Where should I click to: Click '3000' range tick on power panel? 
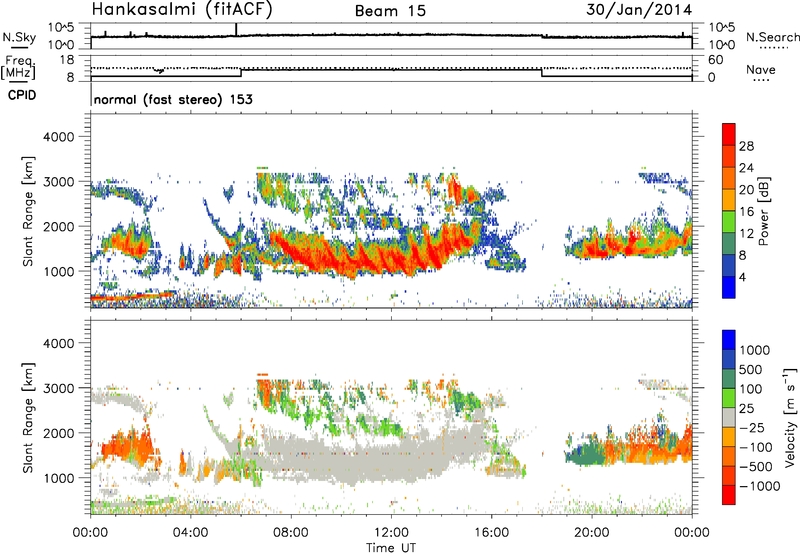[58, 182]
